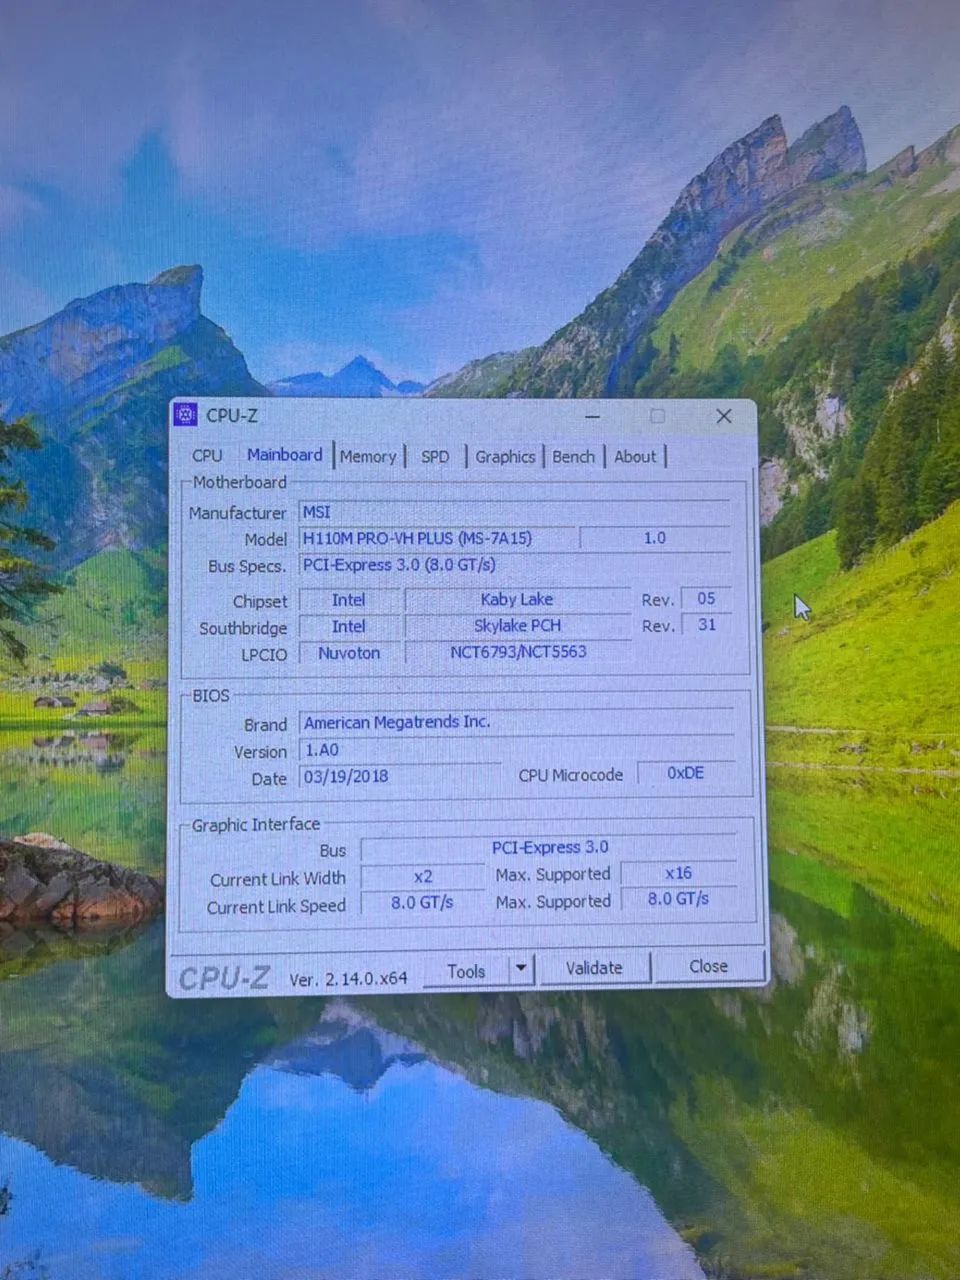Click the CPU-Z title bar text
This screenshot has width=960, height=1280.
click(x=232, y=415)
